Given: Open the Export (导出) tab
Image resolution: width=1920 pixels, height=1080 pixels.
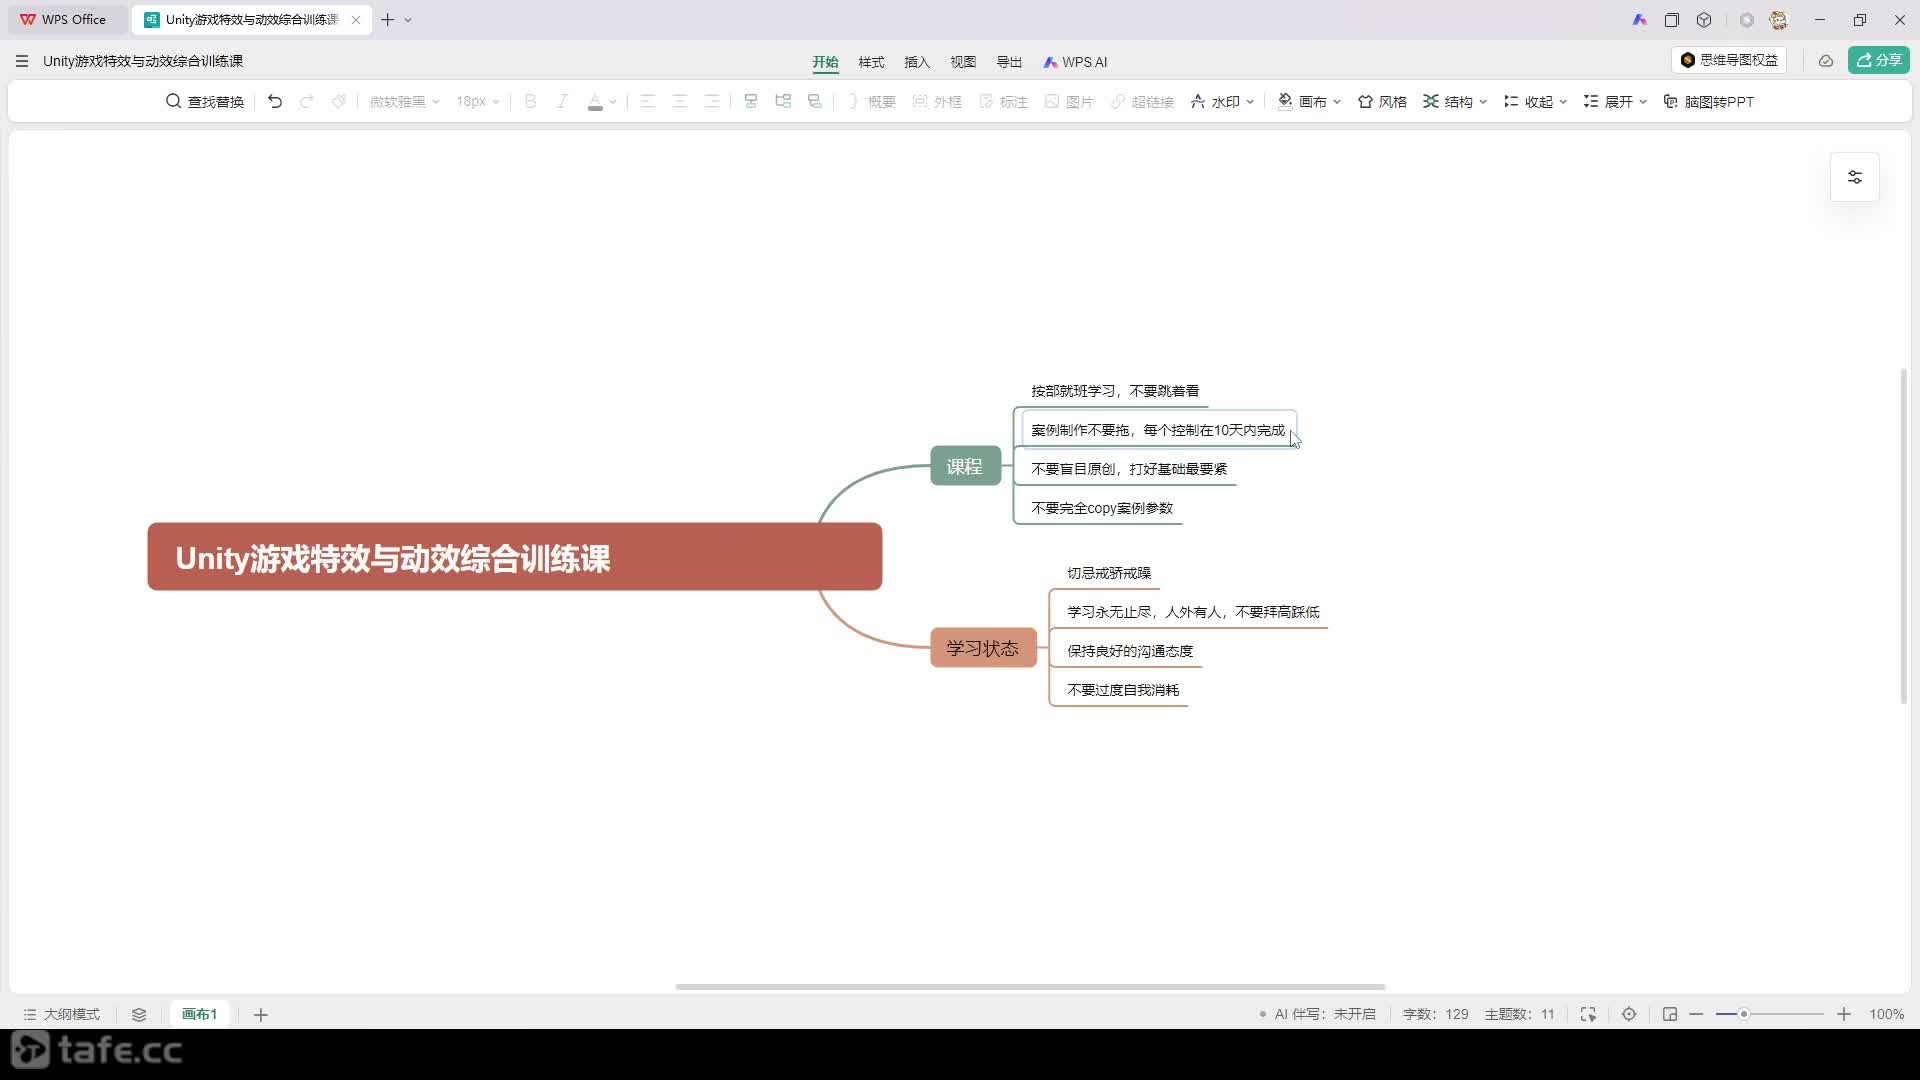Looking at the screenshot, I should pyautogui.click(x=1009, y=62).
